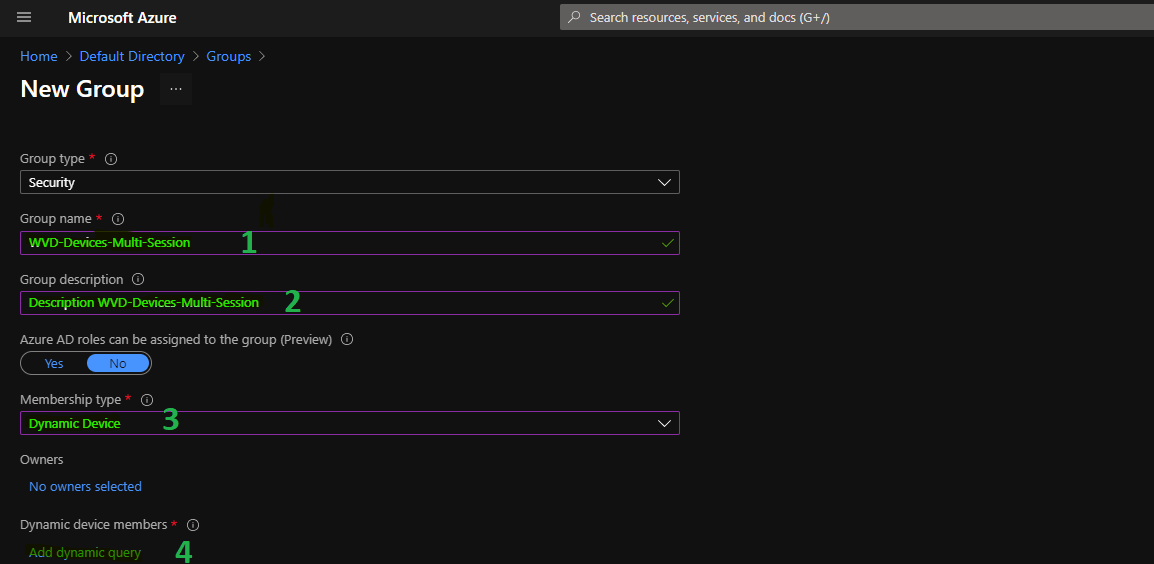Go to Home breadcrumb
Screen dimensions: 1154x564
click(39, 56)
